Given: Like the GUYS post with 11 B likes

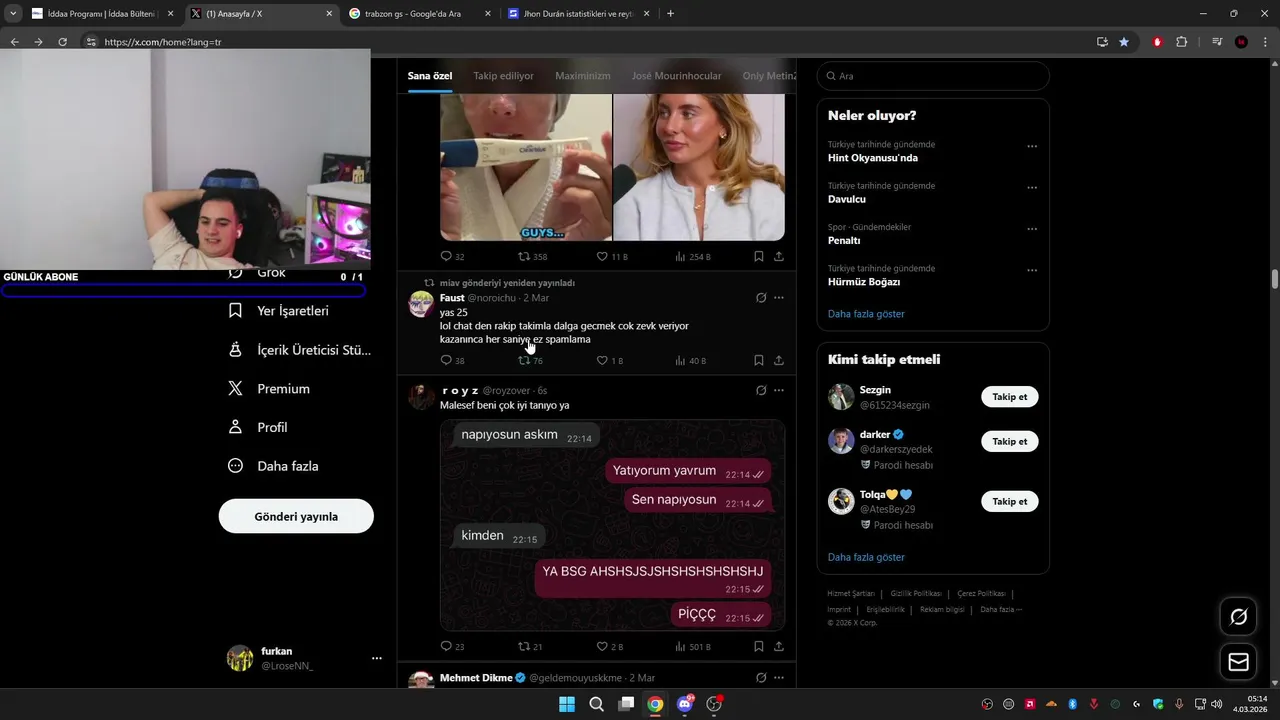Looking at the screenshot, I should [x=612, y=256].
